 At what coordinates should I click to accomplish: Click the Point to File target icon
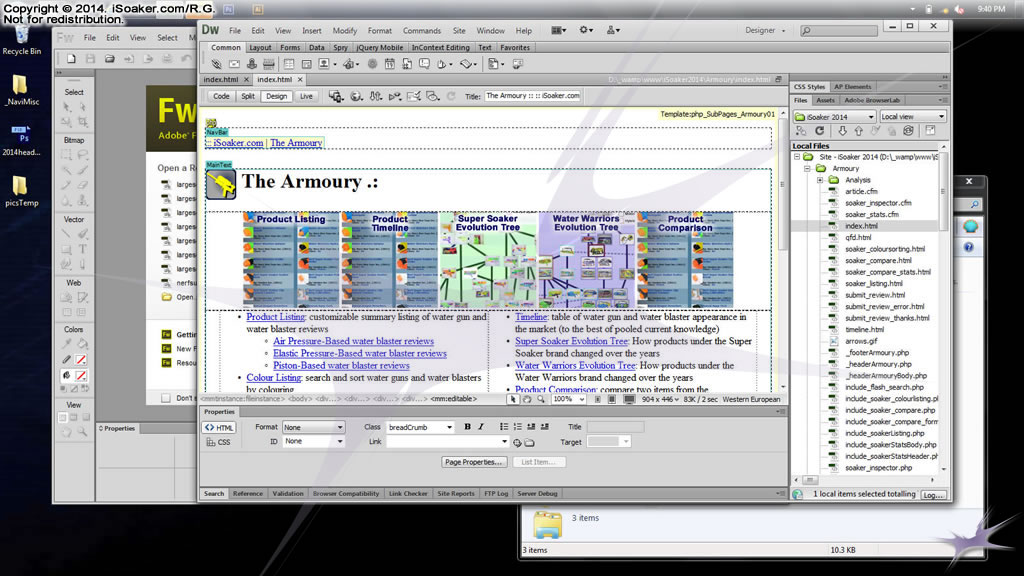click(517, 442)
